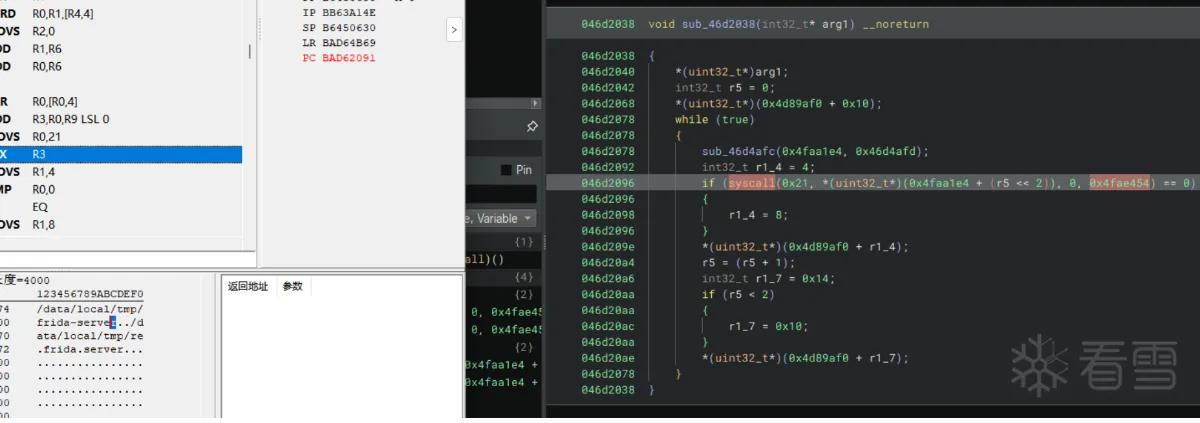Select the MOVS R0,21 instruction line

tap(121, 136)
